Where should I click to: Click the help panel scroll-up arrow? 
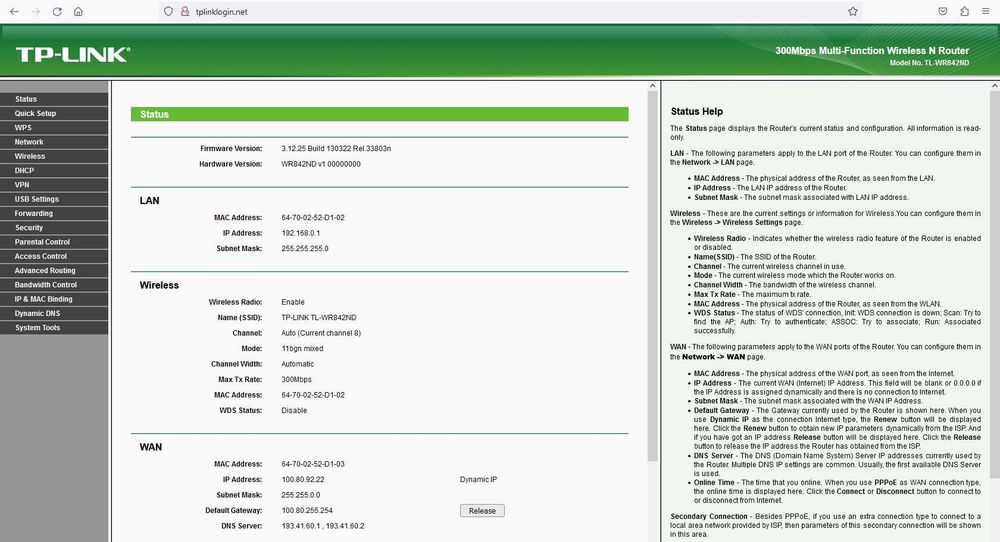[x=995, y=85]
